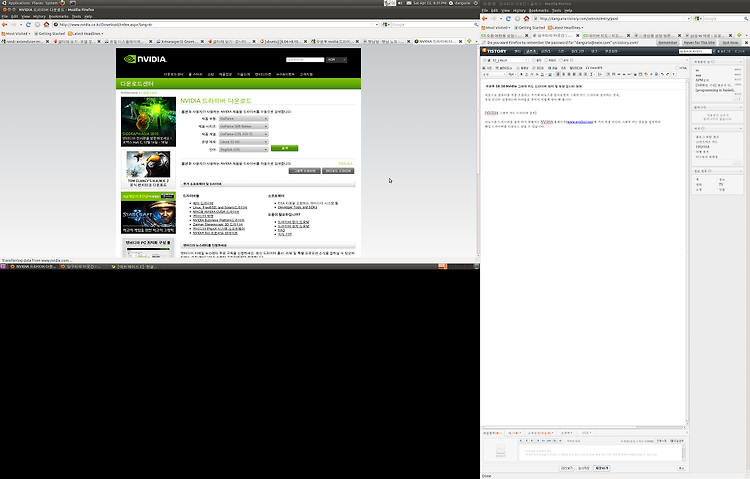Click the Ubuntu logo beside Applications menu

[4, 3]
